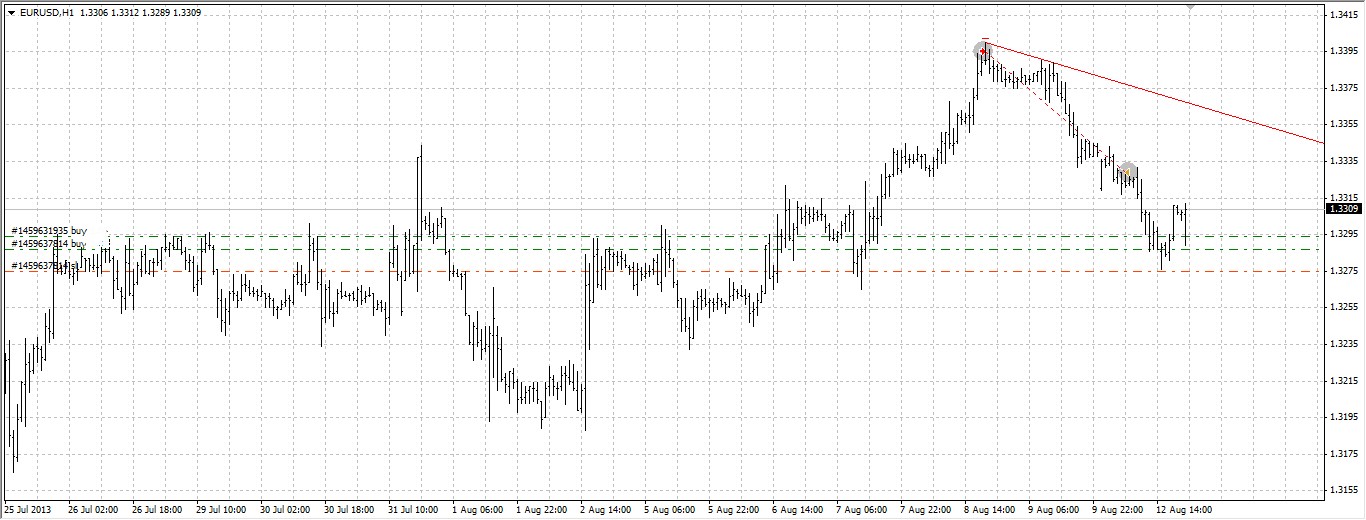Click the 1.3195 price scale label
This screenshot has width=1366, height=520.
click(x=1343, y=417)
